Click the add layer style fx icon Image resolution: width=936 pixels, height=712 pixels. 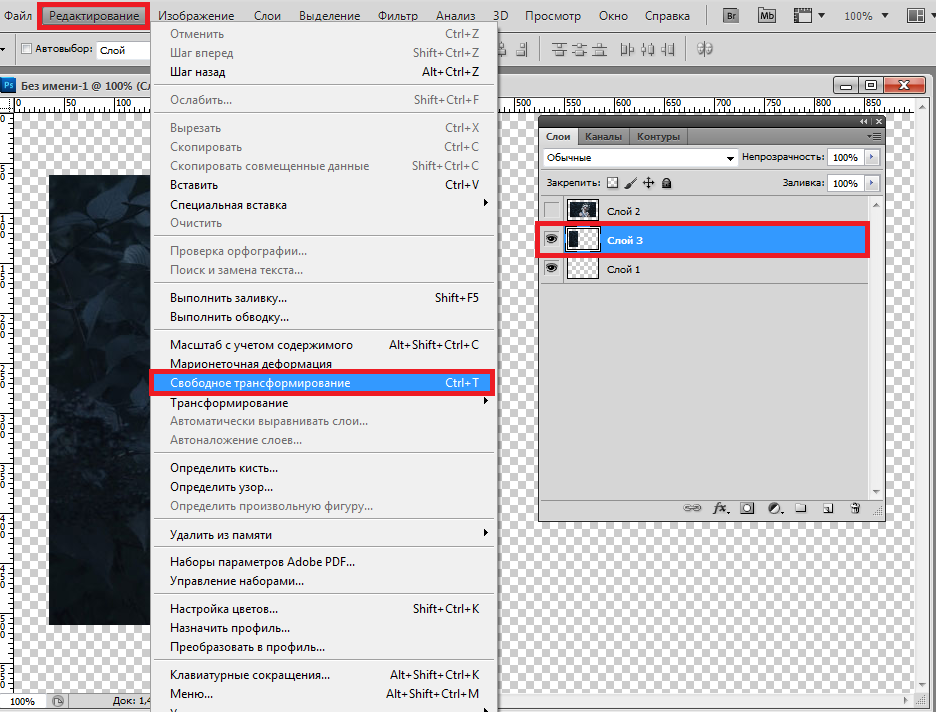[x=720, y=508]
